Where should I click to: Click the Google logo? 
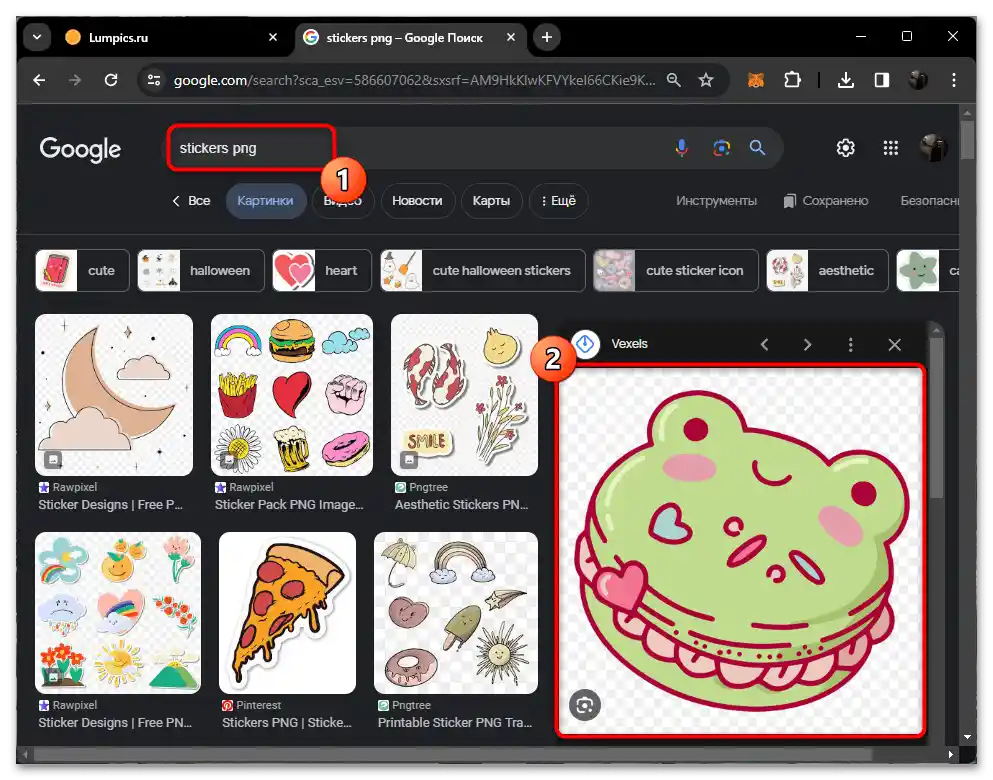pos(80,149)
